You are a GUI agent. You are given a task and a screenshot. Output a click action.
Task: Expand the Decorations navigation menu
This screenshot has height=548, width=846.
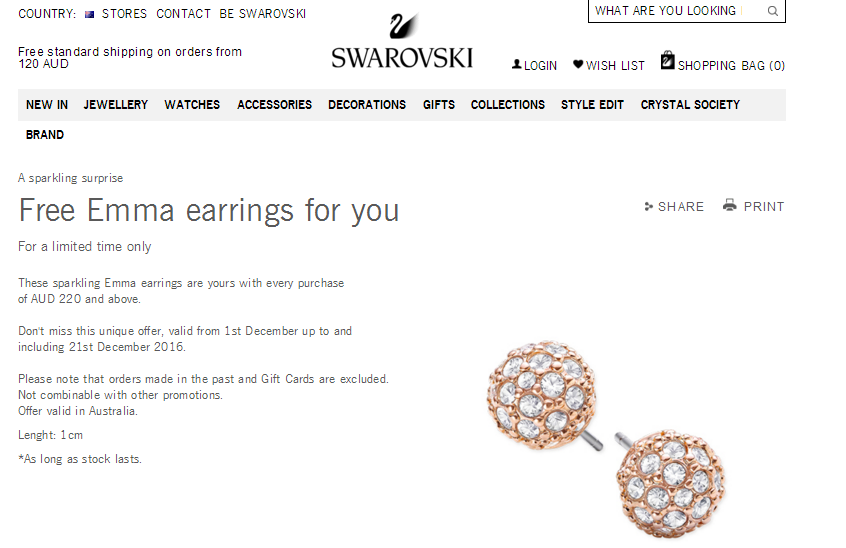(x=367, y=105)
